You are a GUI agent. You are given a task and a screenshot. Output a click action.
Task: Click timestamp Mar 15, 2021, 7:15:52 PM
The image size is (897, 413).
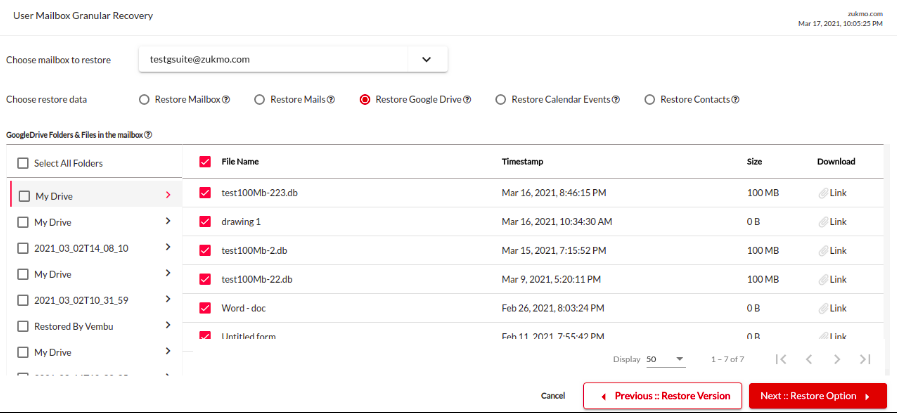(554, 251)
